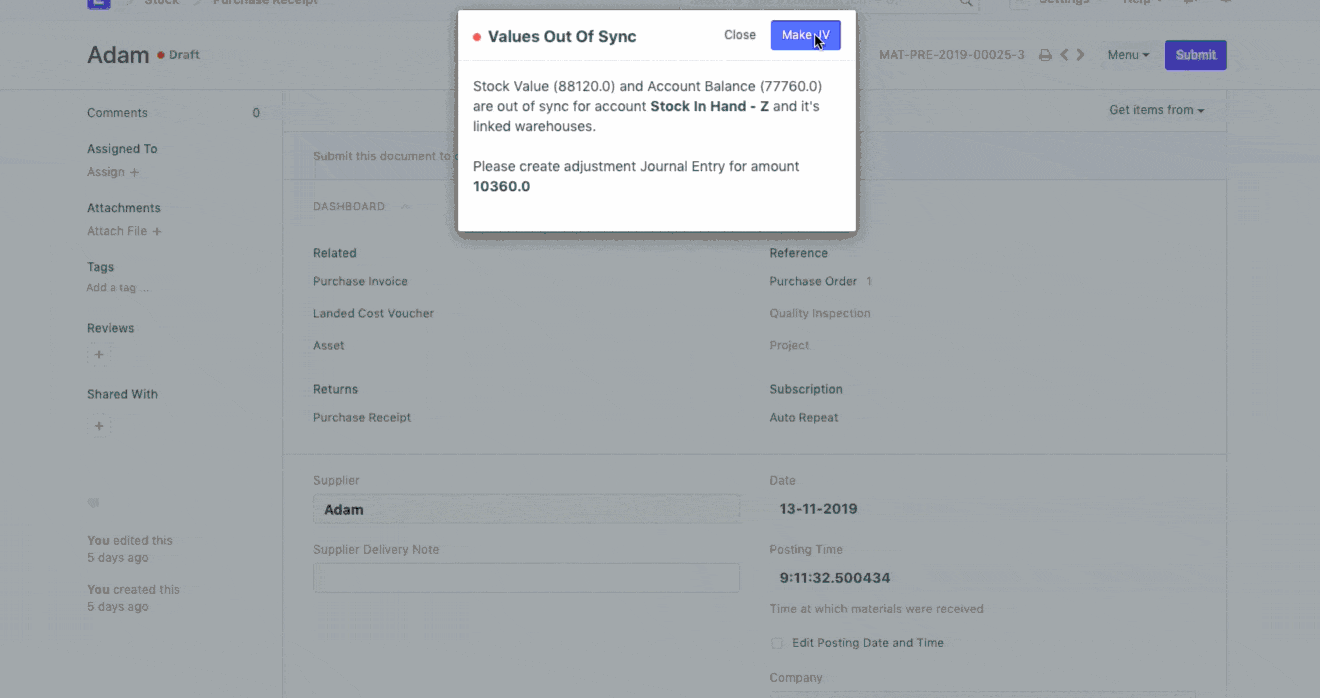
Task: Click the print icon
Action: 1045,55
